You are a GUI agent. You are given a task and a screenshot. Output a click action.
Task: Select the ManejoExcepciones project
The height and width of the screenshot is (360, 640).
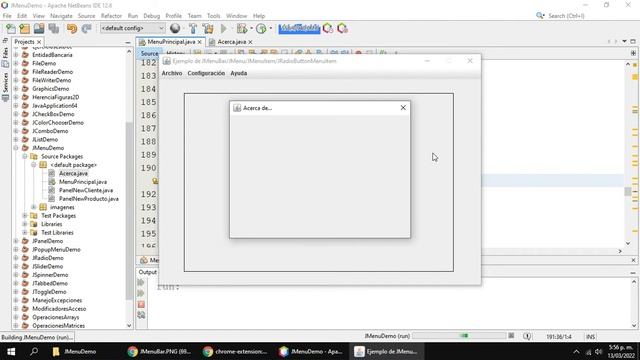57,300
